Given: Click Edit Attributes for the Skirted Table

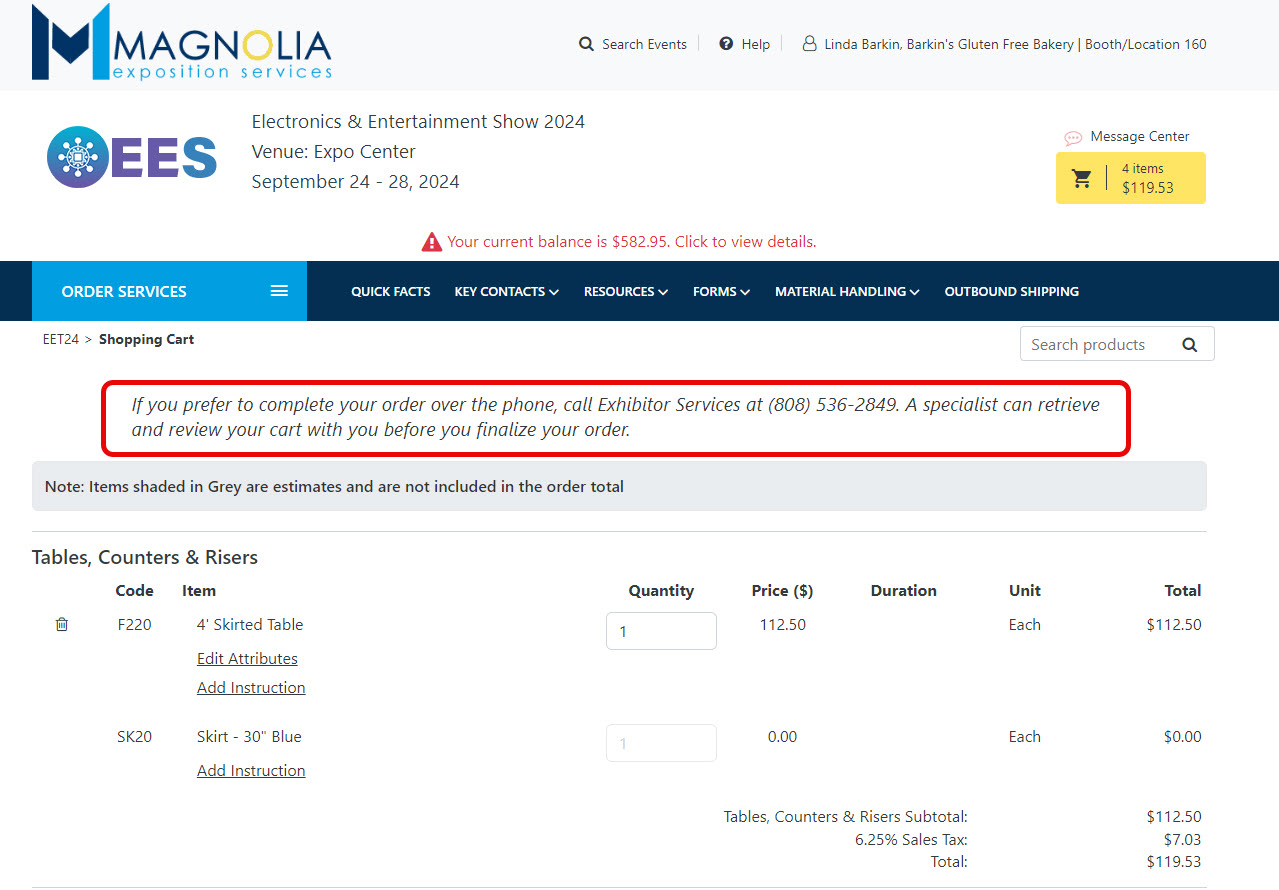Looking at the screenshot, I should point(247,659).
